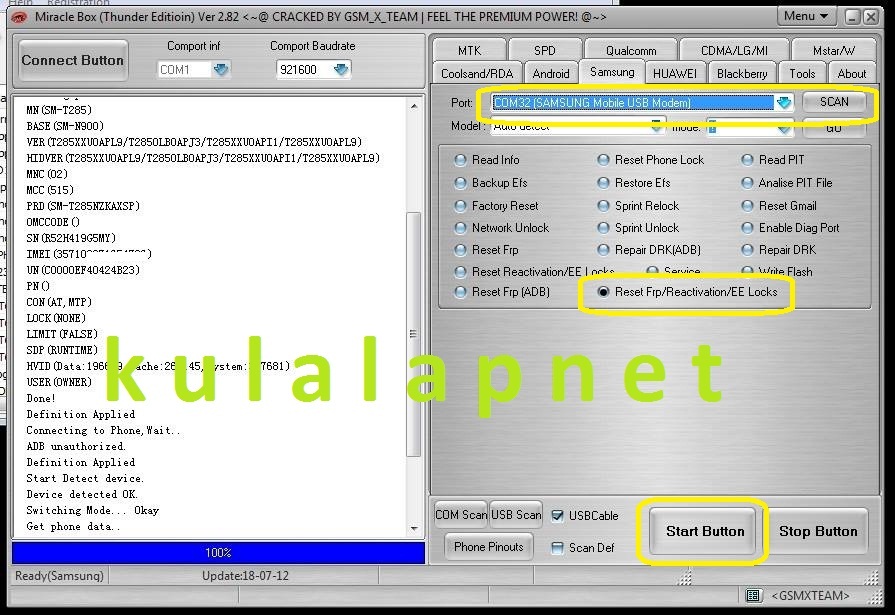The image size is (895, 615).
Task: Switch to the SPD tab
Action: tap(545, 50)
